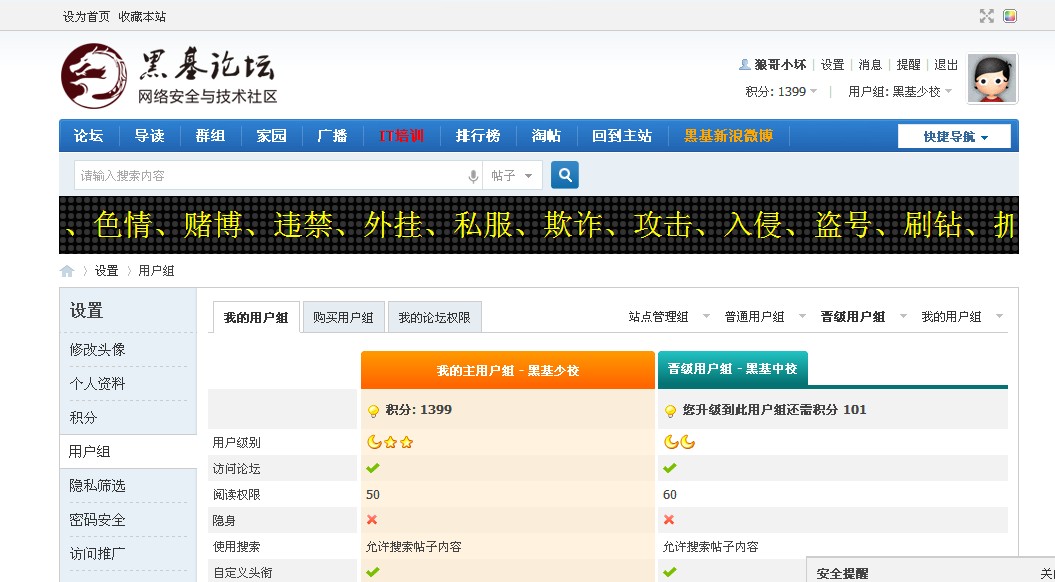Switch to the 我的论坛权限 tab
The image size is (1055, 582).
coord(434,318)
